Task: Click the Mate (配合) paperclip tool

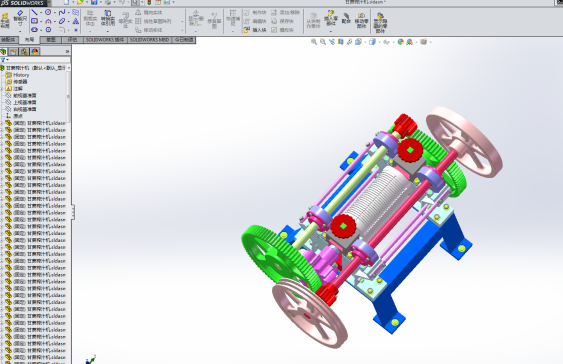Action: click(346, 19)
